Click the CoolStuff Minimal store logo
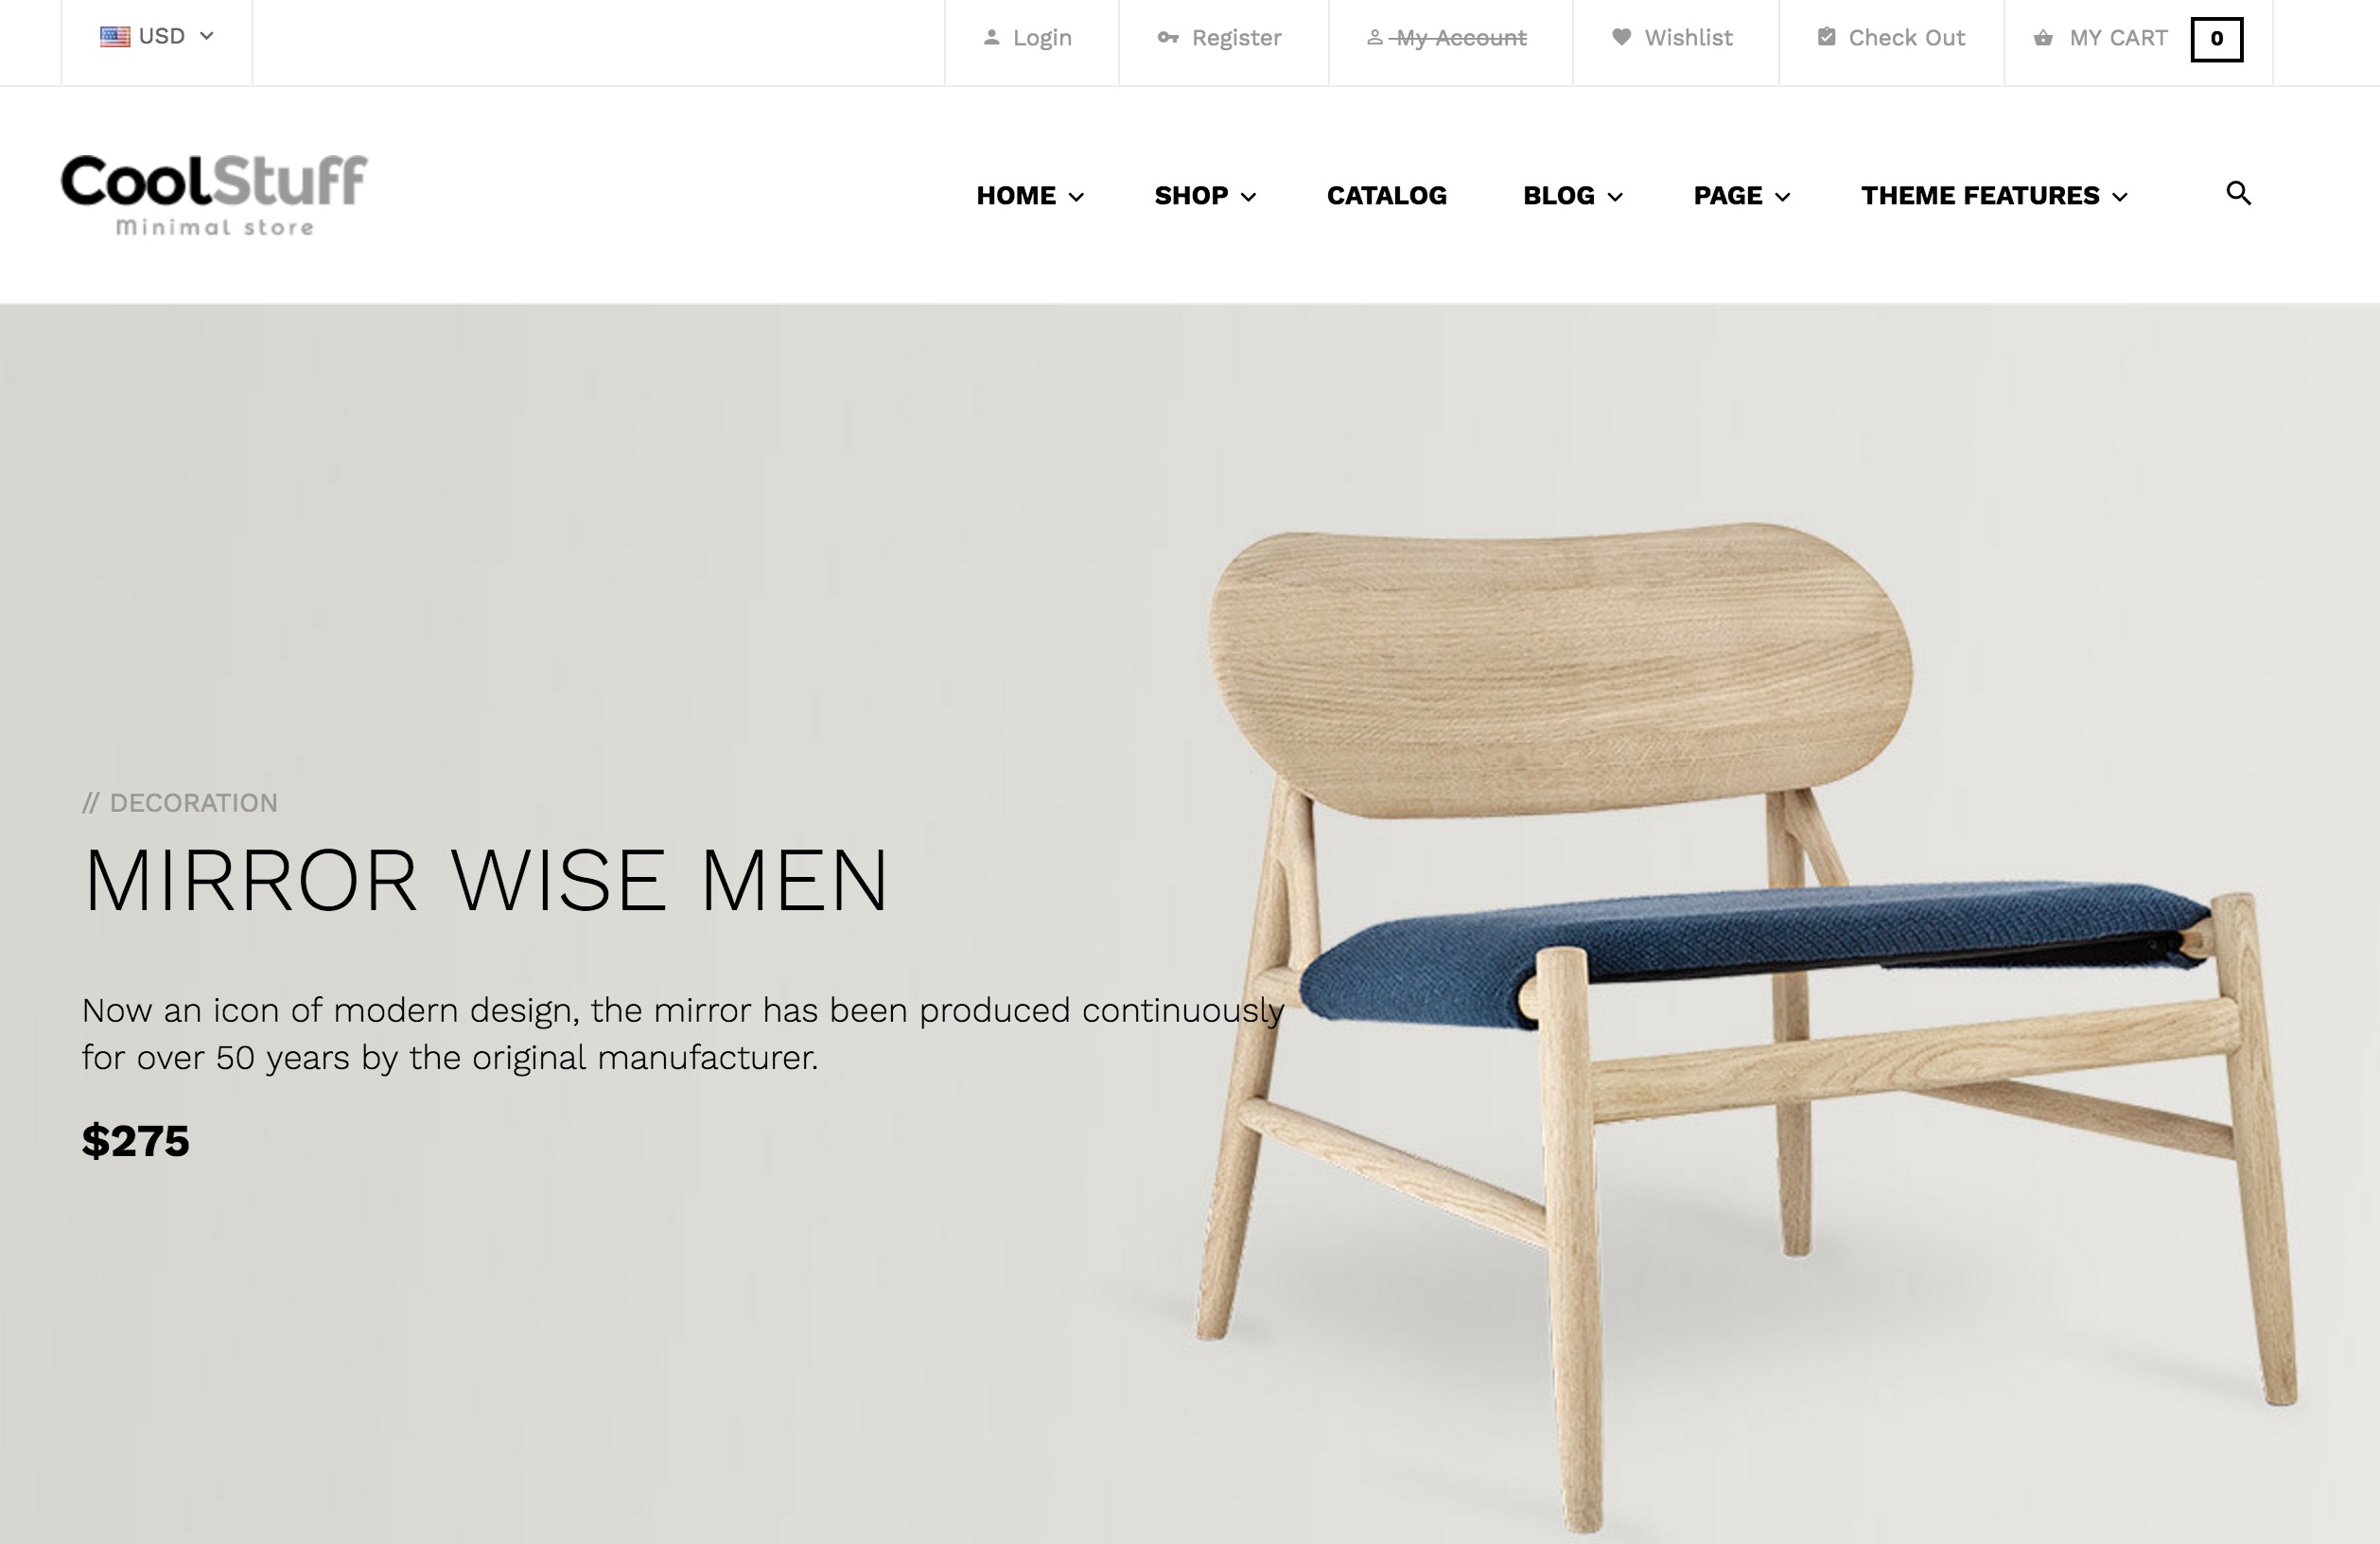This screenshot has width=2380, height=1544. (x=214, y=195)
